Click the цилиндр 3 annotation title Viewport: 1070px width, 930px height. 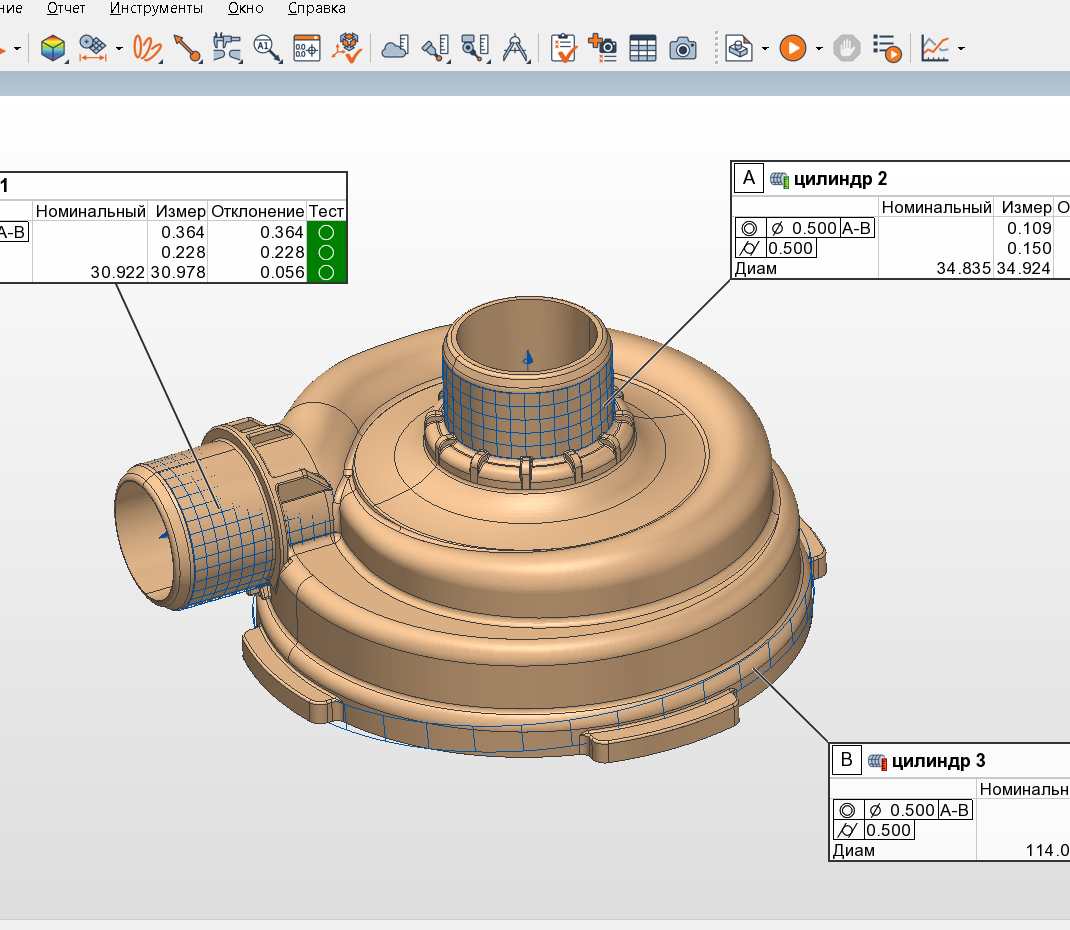[938, 761]
